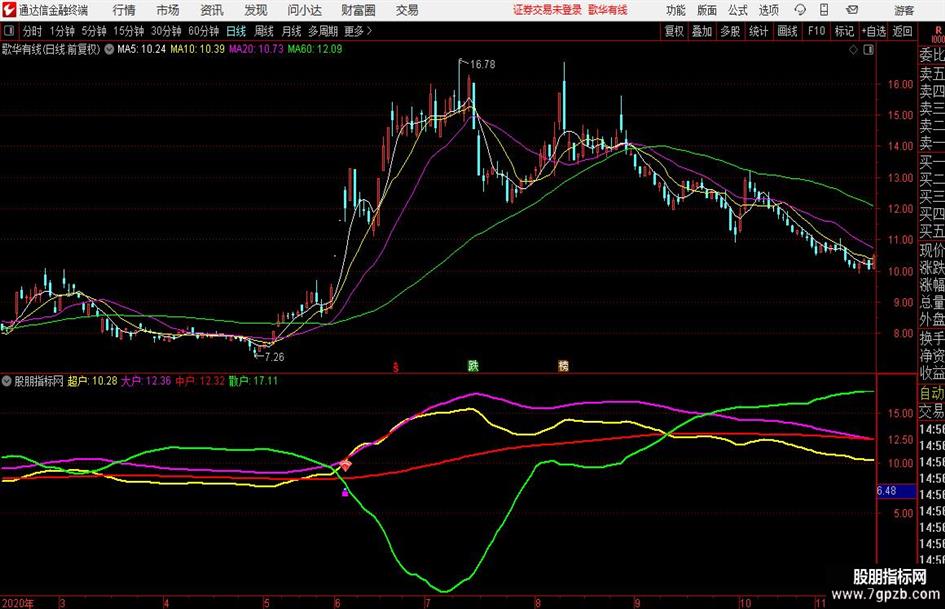Select the 多周期 multi-period view
The width and height of the screenshot is (945, 609).
point(322,31)
